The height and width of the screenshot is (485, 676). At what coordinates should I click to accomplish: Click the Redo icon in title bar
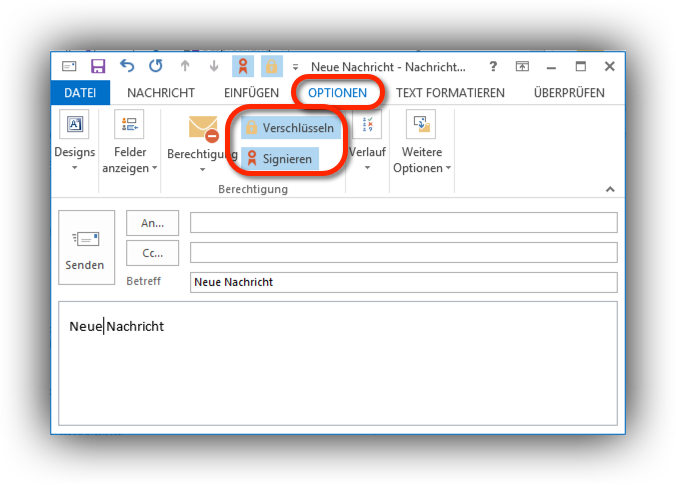click(156, 66)
